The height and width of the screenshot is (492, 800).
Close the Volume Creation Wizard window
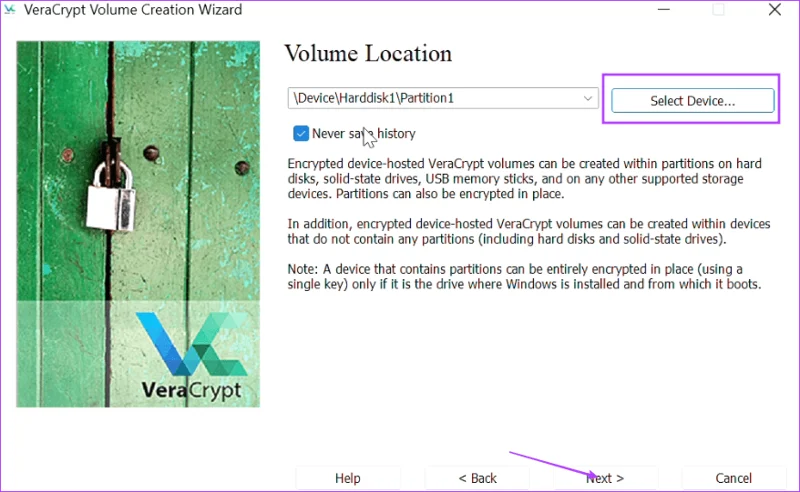pyautogui.click(x=774, y=10)
